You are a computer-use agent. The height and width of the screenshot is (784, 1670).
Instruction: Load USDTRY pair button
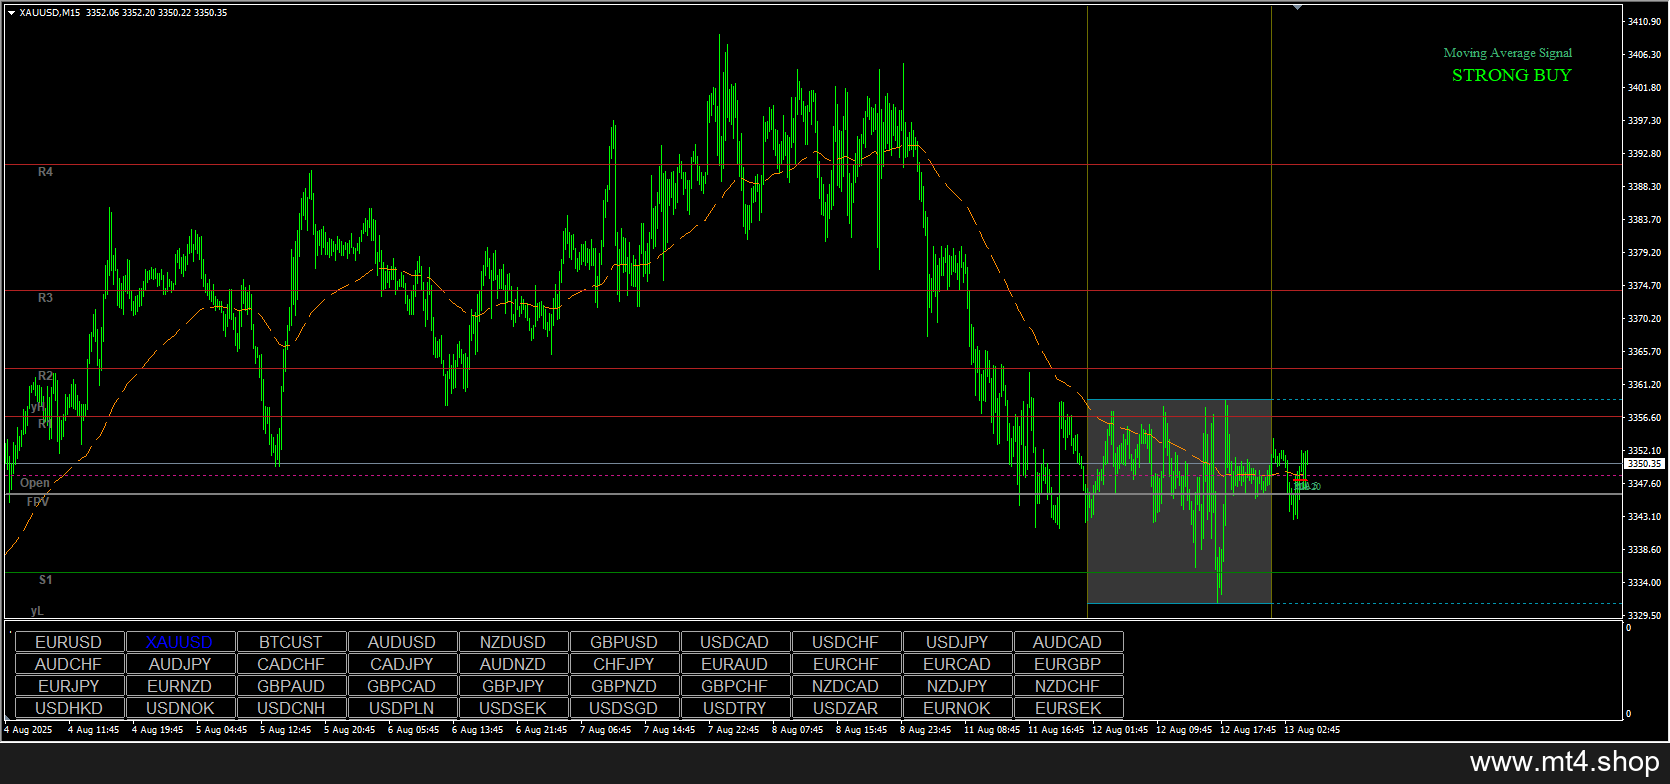tap(735, 708)
